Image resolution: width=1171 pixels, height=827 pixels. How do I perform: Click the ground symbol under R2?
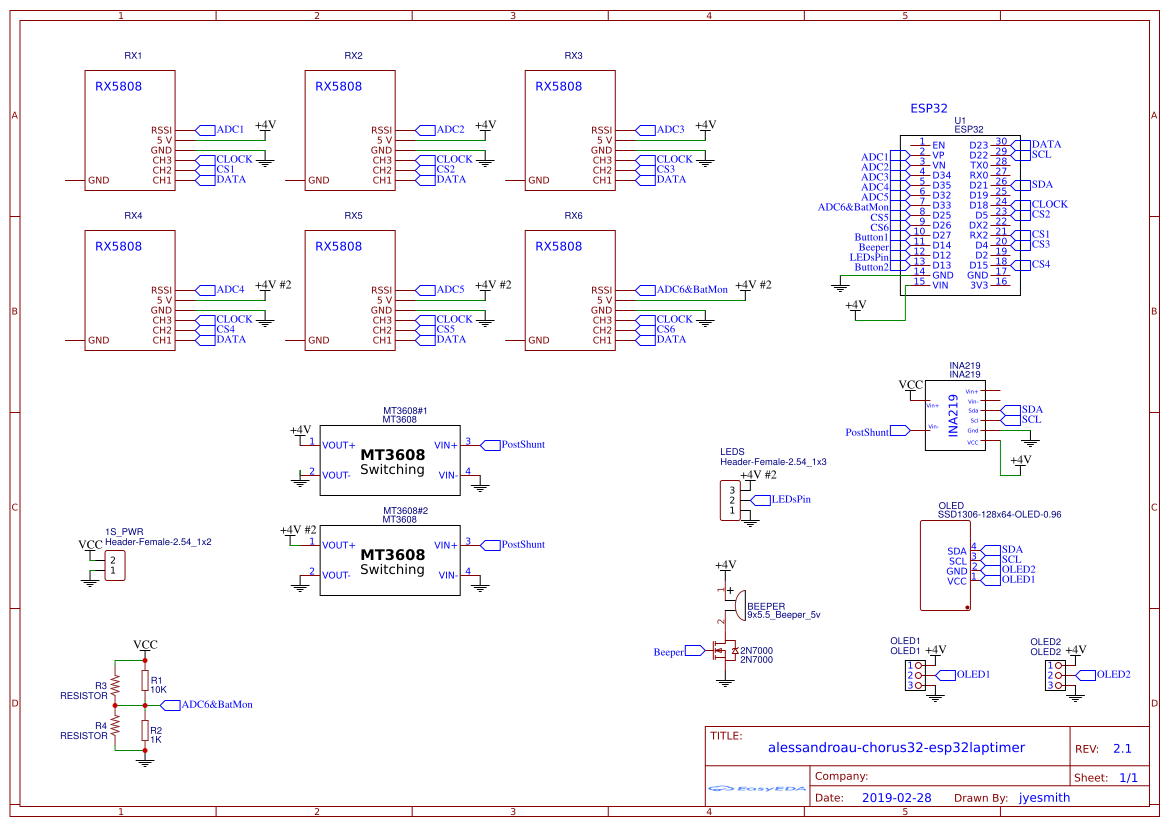tap(145, 762)
